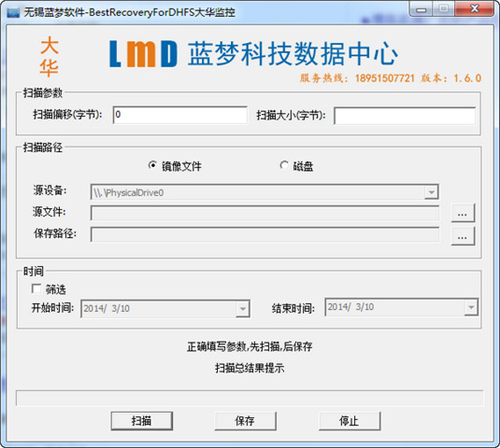Click the 保存路径 path field
Viewport: 500px width, 448px height.
pyautogui.click(x=265, y=235)
